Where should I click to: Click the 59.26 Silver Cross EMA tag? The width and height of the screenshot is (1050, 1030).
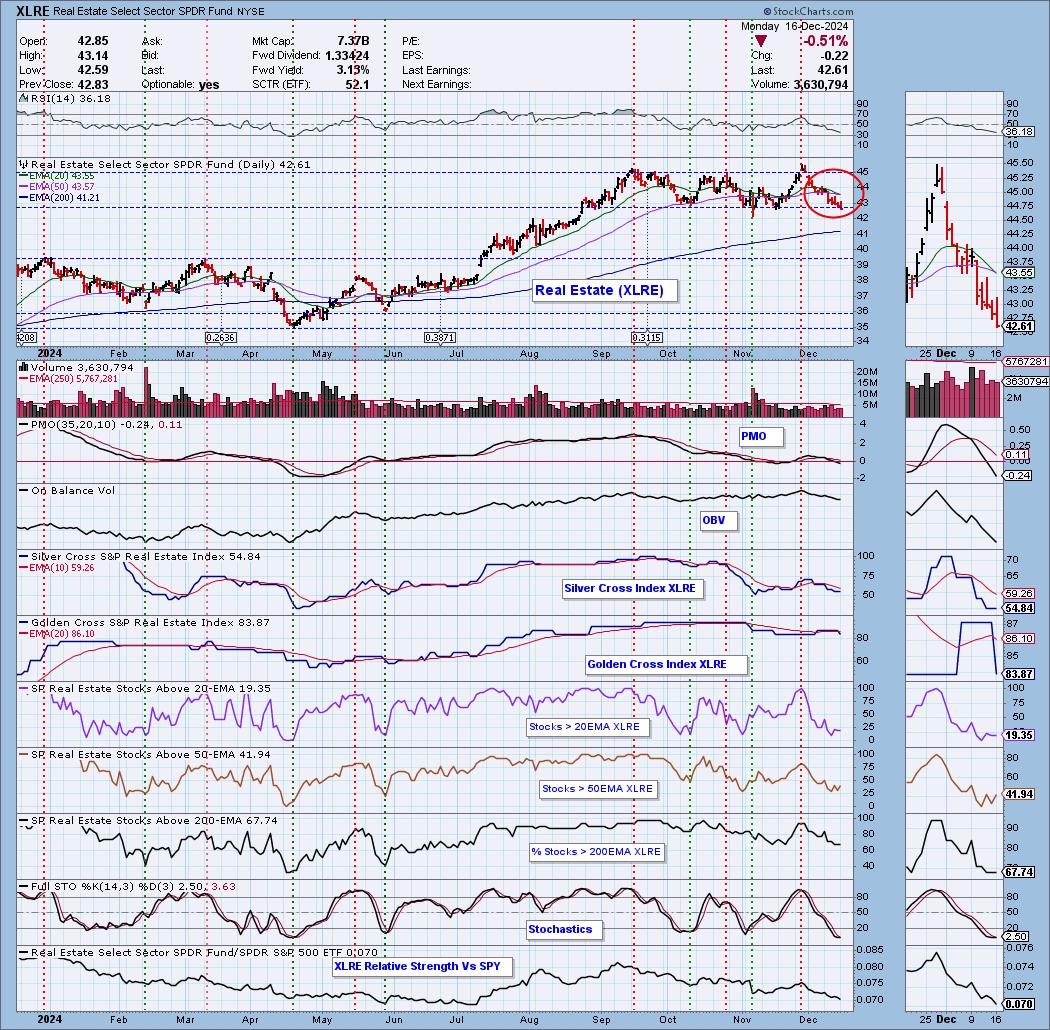pos(1019,593)
